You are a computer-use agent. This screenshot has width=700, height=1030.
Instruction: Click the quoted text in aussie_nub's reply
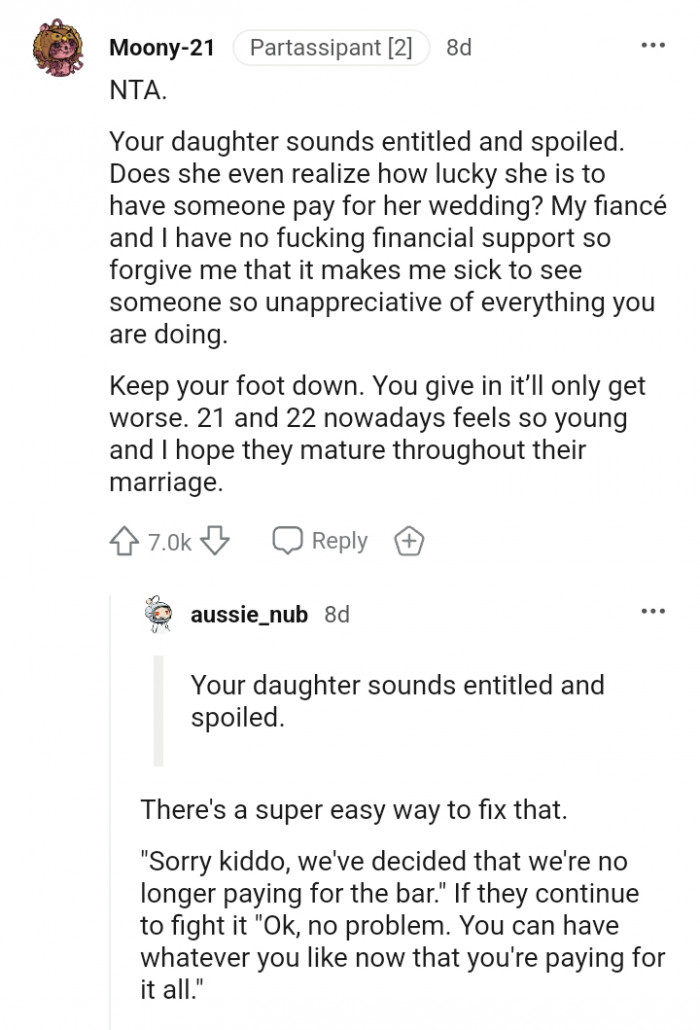point(396,701)
